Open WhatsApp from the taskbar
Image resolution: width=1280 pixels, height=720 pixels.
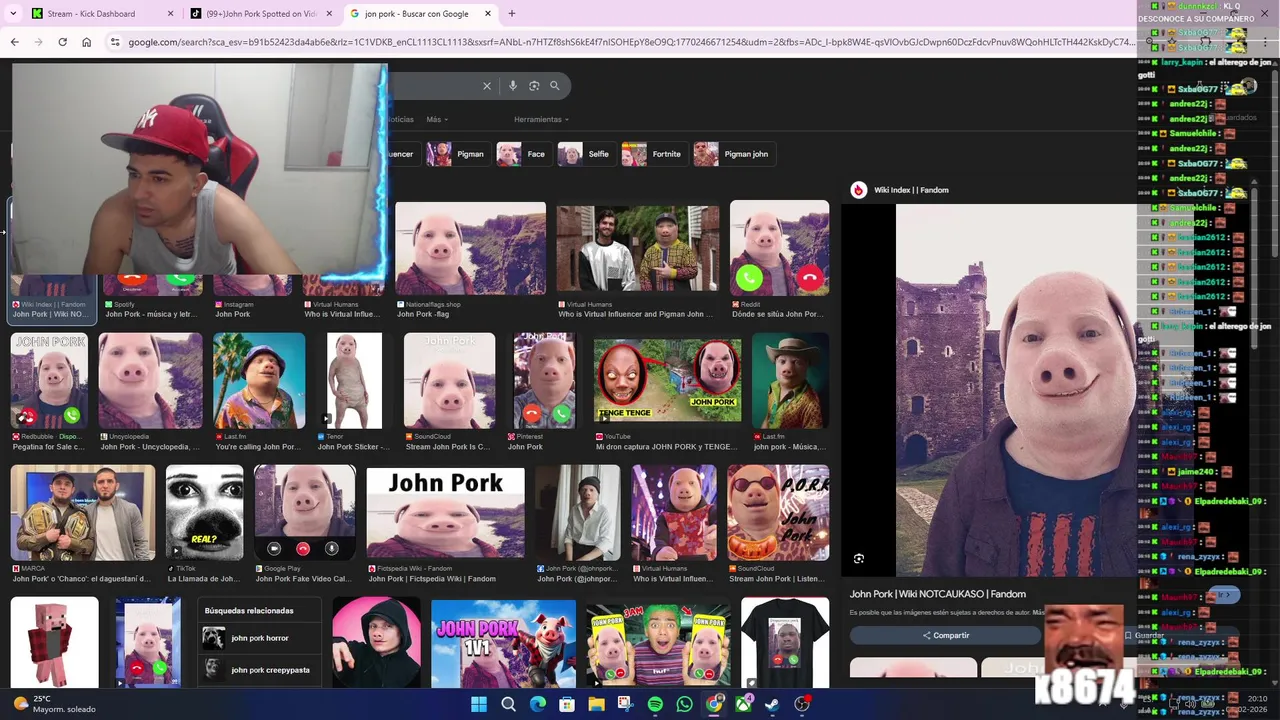(x=684, y=704)
